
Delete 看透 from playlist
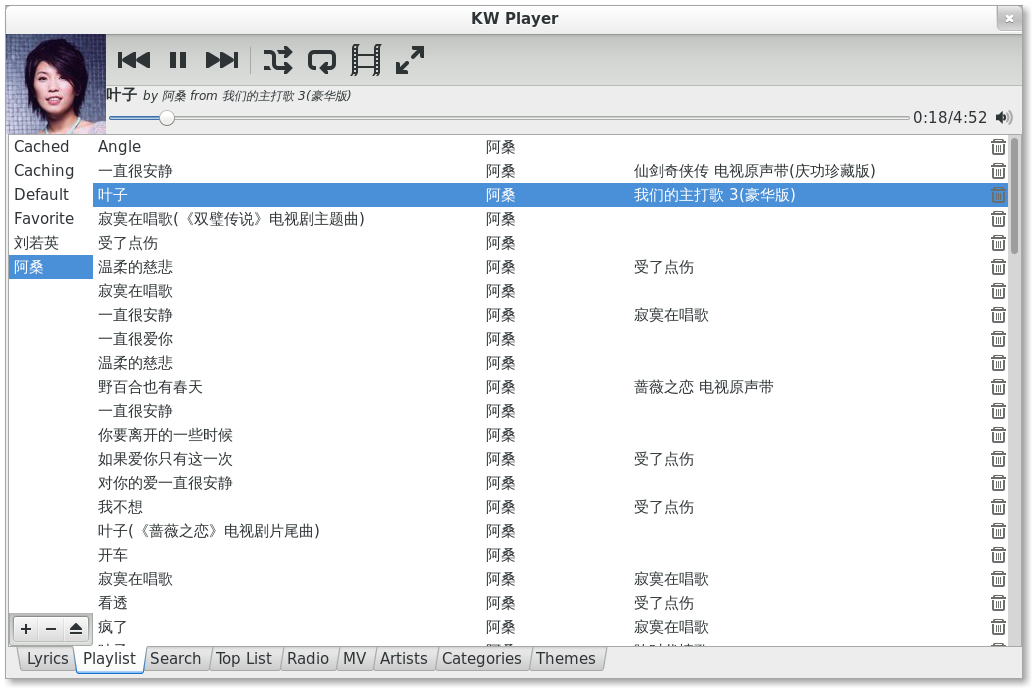[998, 603]
